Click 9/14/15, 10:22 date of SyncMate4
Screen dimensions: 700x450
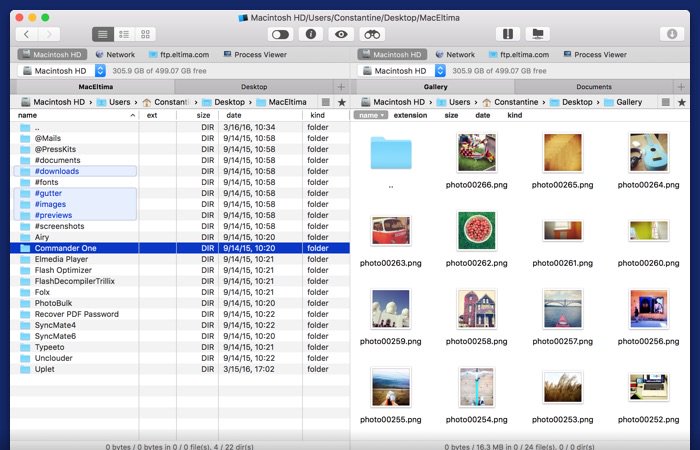pyautogui.click(x=249, y=325)
